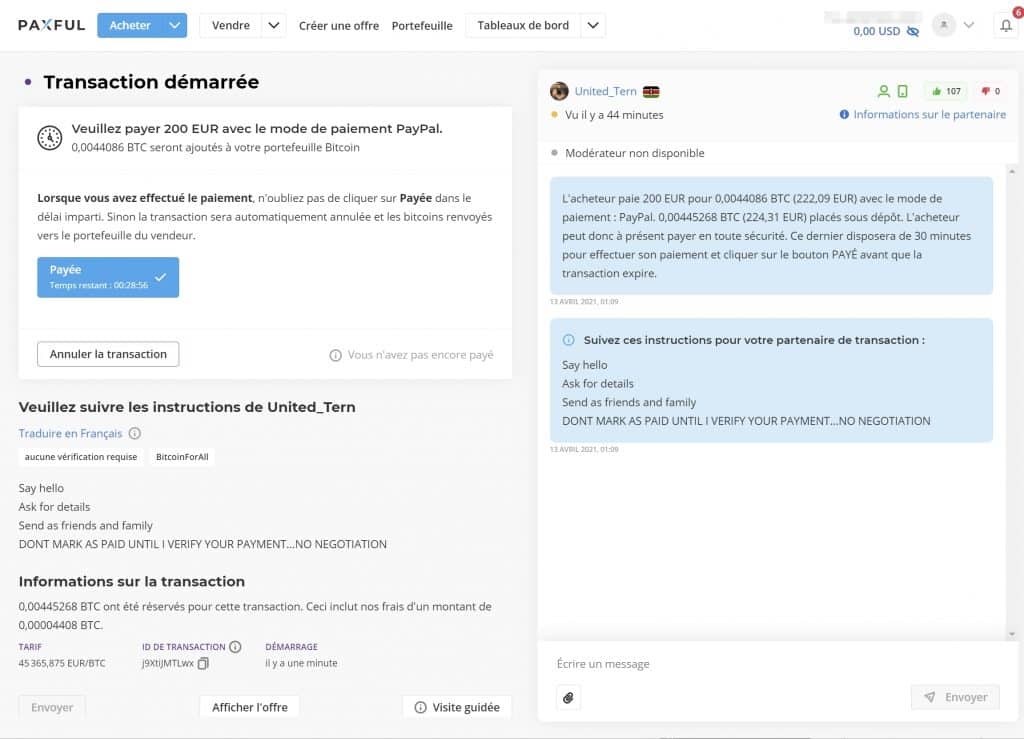Toggle balance visibility with the eye icon
1024x739 pixels.
(x=912, y=31)
